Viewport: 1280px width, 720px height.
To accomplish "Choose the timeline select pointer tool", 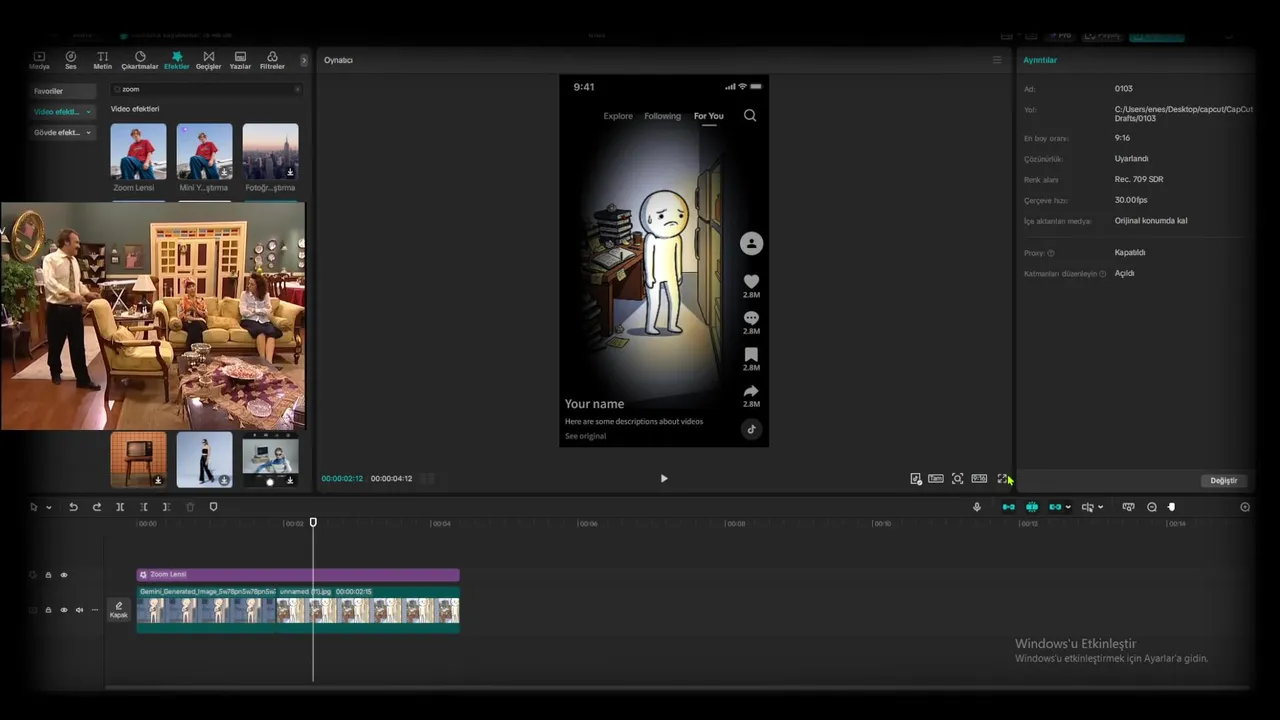I will coord(33,507).
